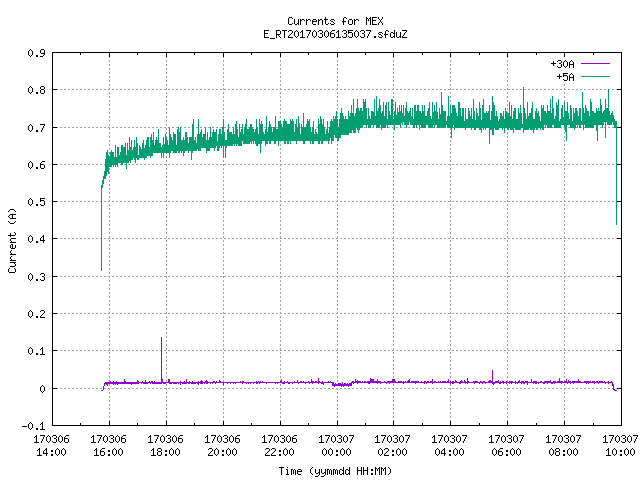Click the x-axis label 170306 20:00
The height and width of the screenshot is (480, 640).
click(x=222, y=446)
